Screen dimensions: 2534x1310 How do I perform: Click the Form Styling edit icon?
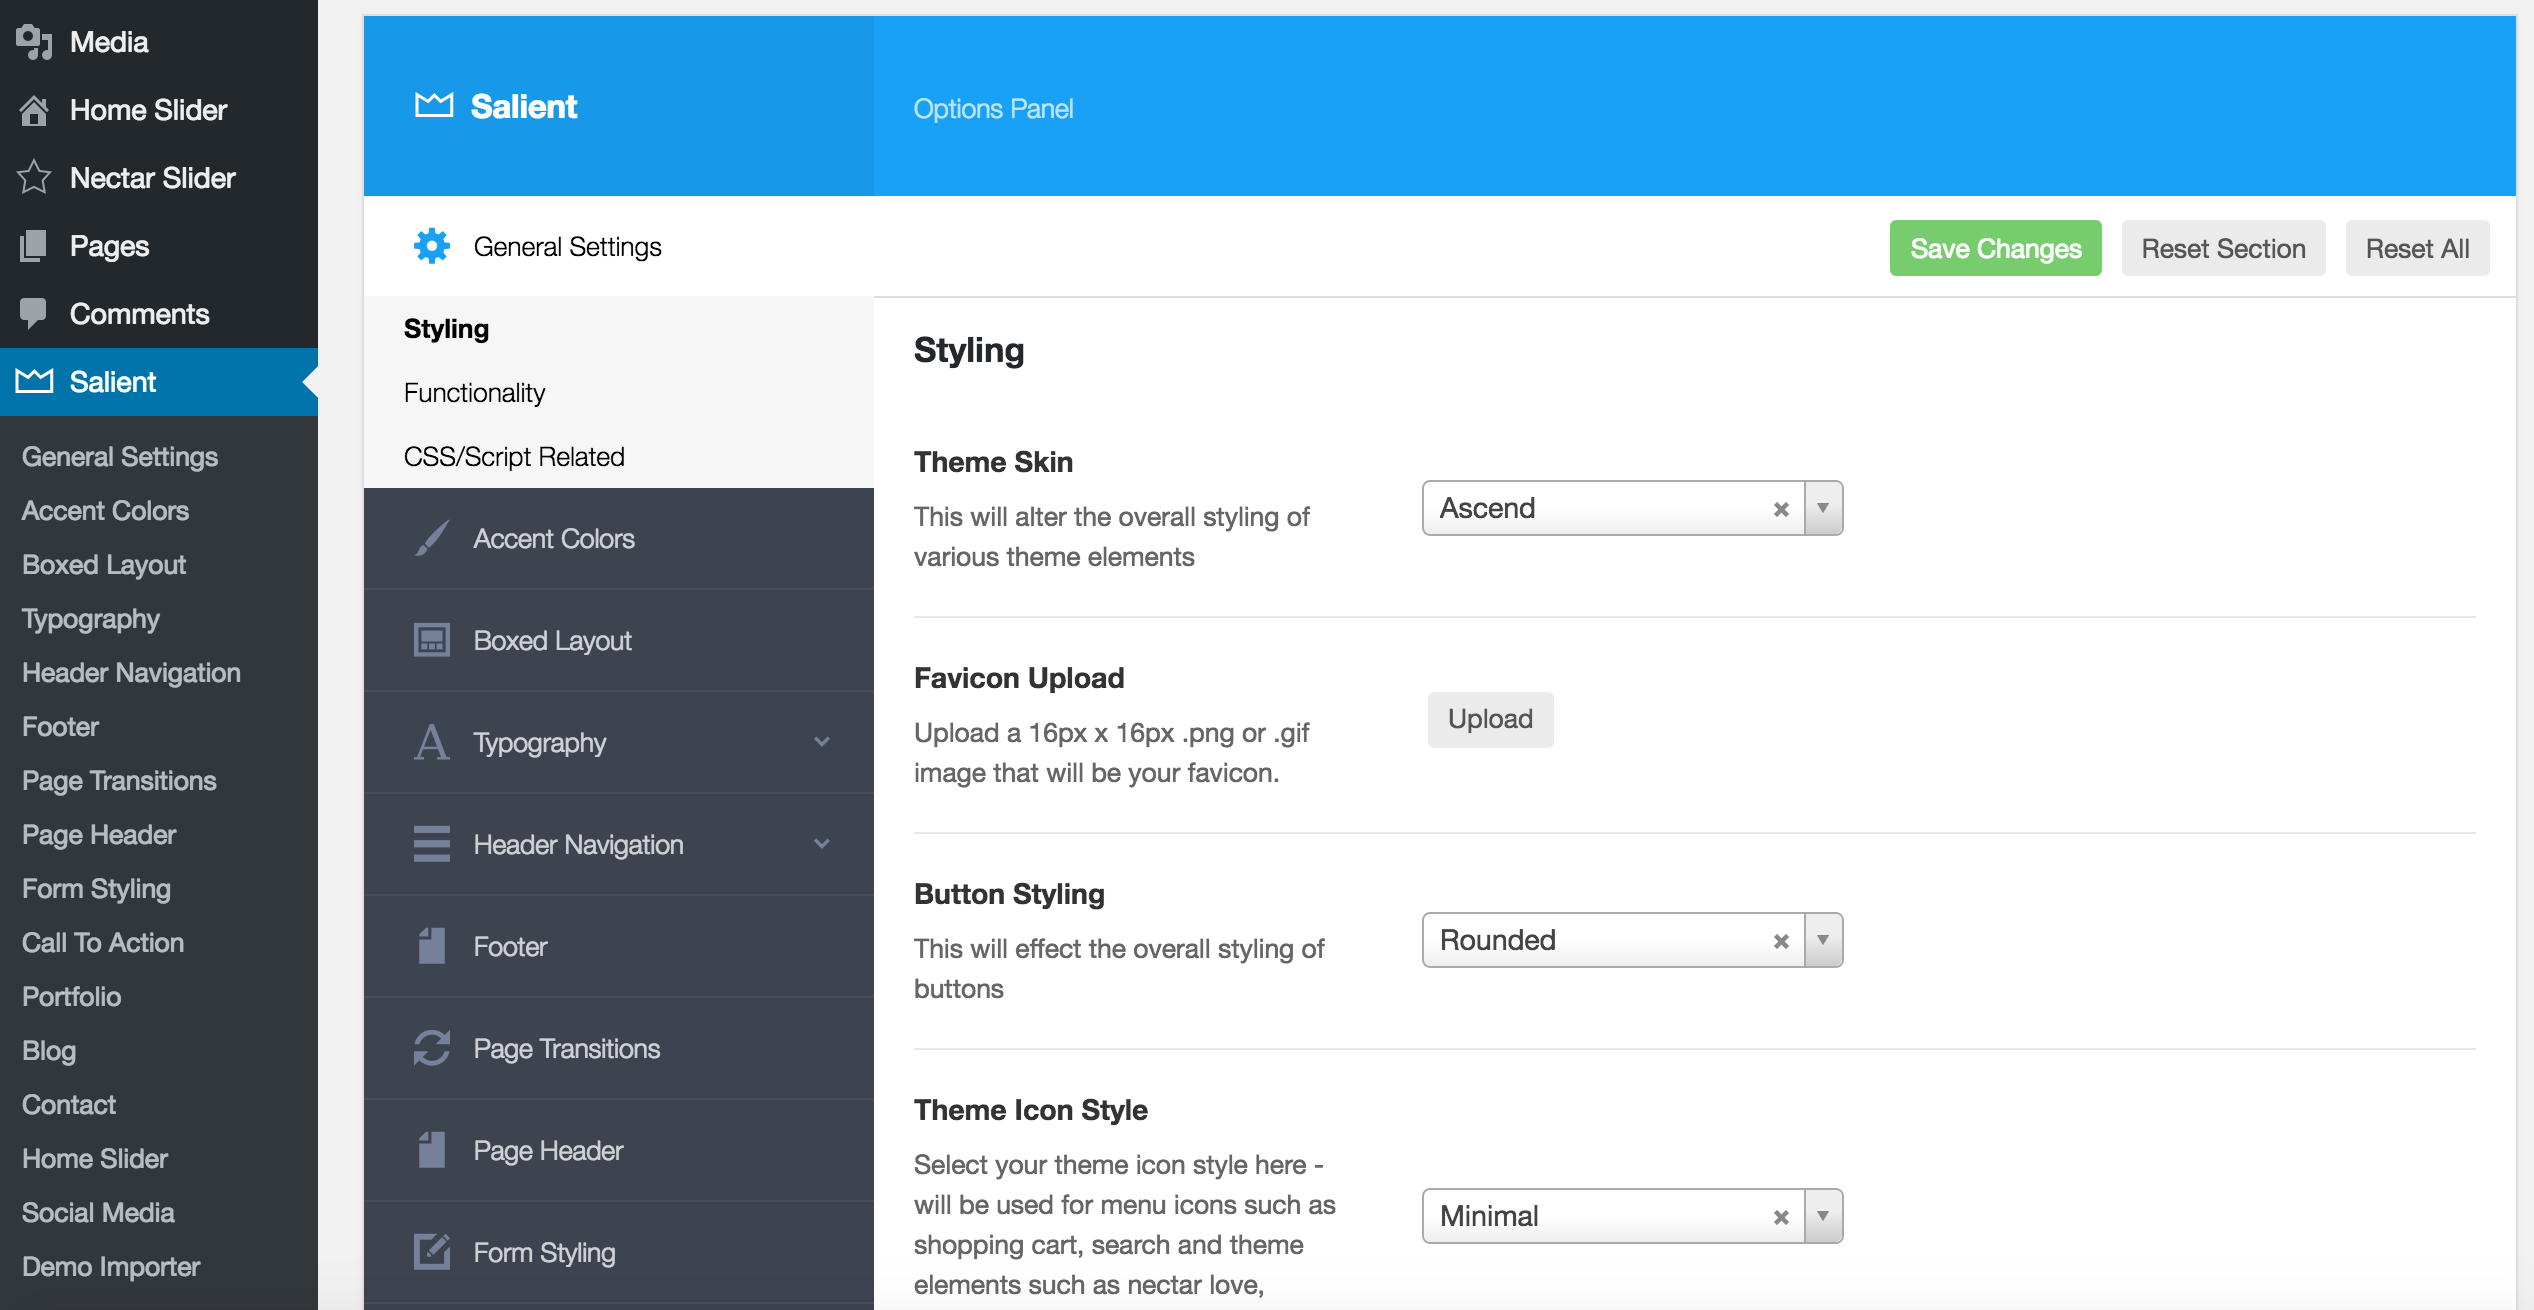click(432, 1252)
